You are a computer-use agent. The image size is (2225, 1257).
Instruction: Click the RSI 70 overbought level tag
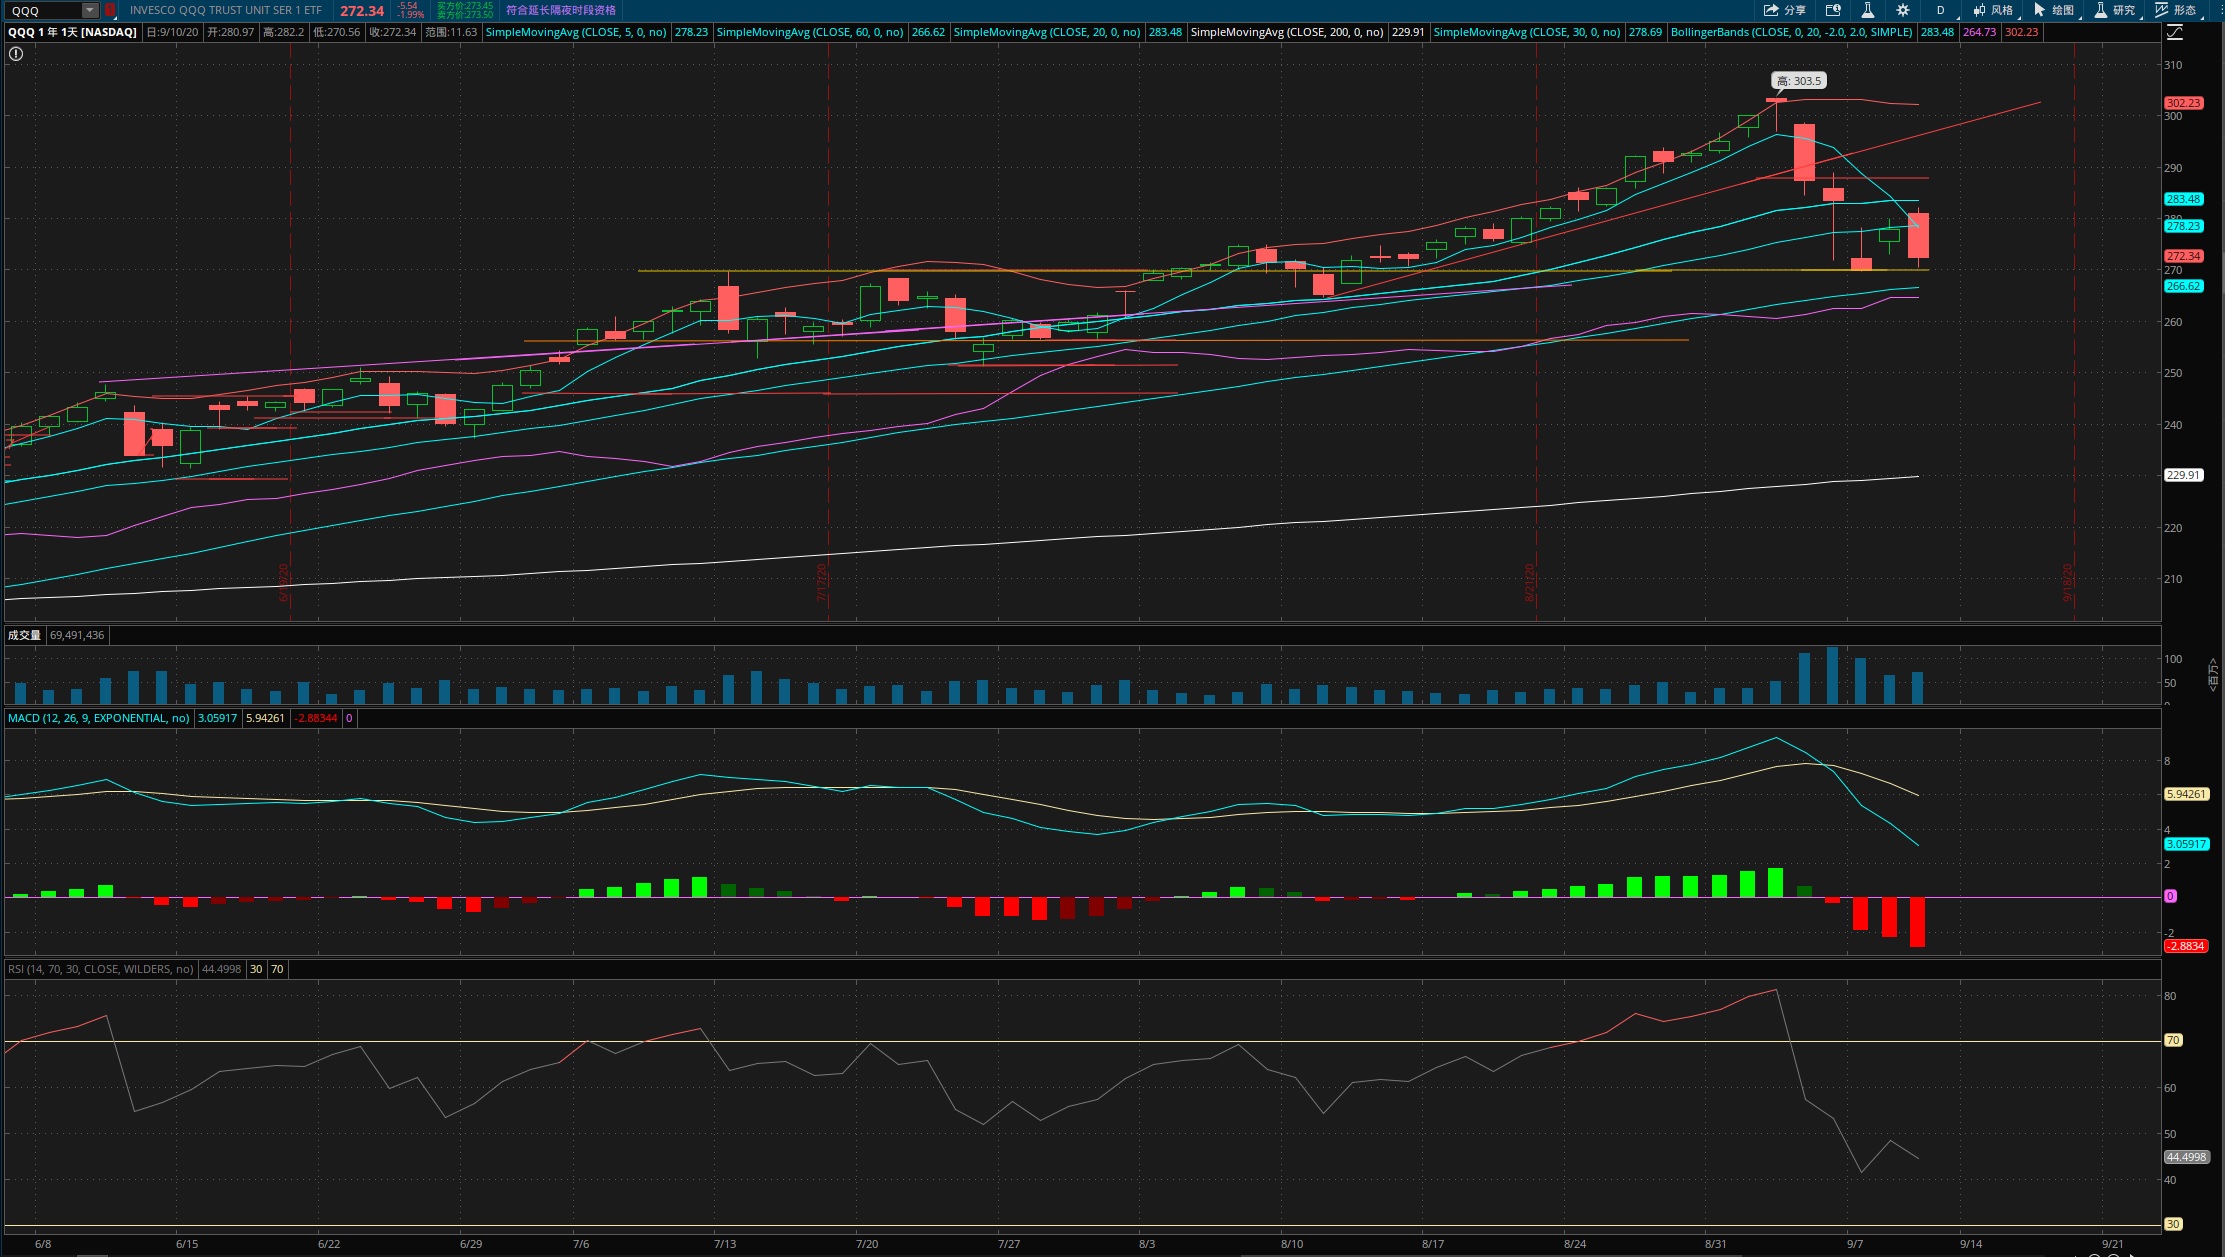point(2173,1040)
